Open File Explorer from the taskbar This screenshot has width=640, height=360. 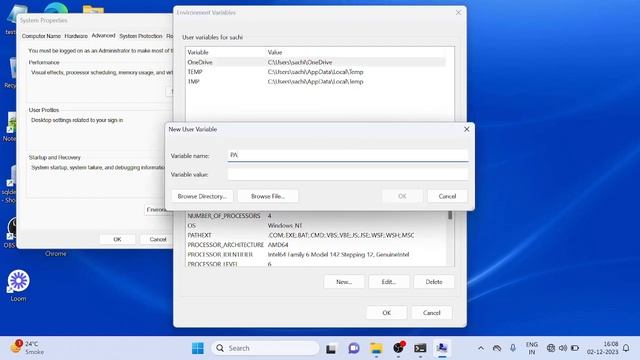tap(376, 348)
